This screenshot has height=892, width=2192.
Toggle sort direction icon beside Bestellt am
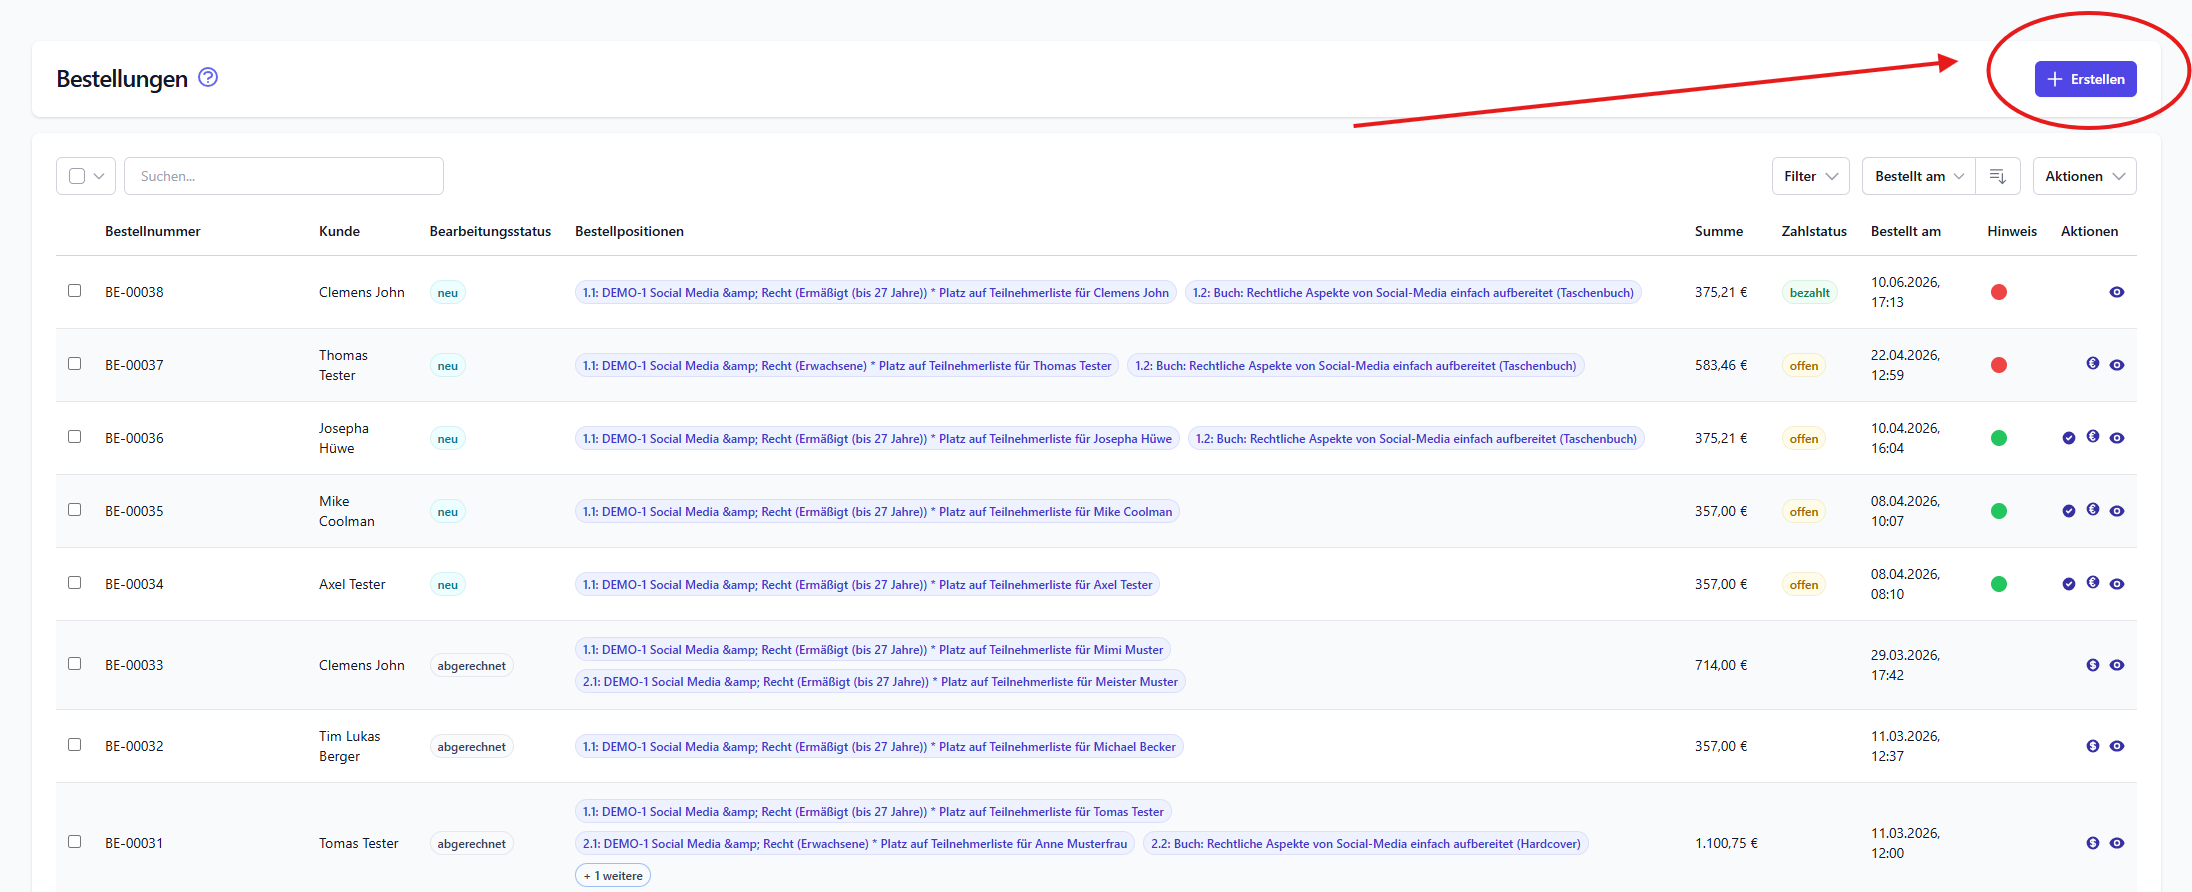(x=1997, y=176)
